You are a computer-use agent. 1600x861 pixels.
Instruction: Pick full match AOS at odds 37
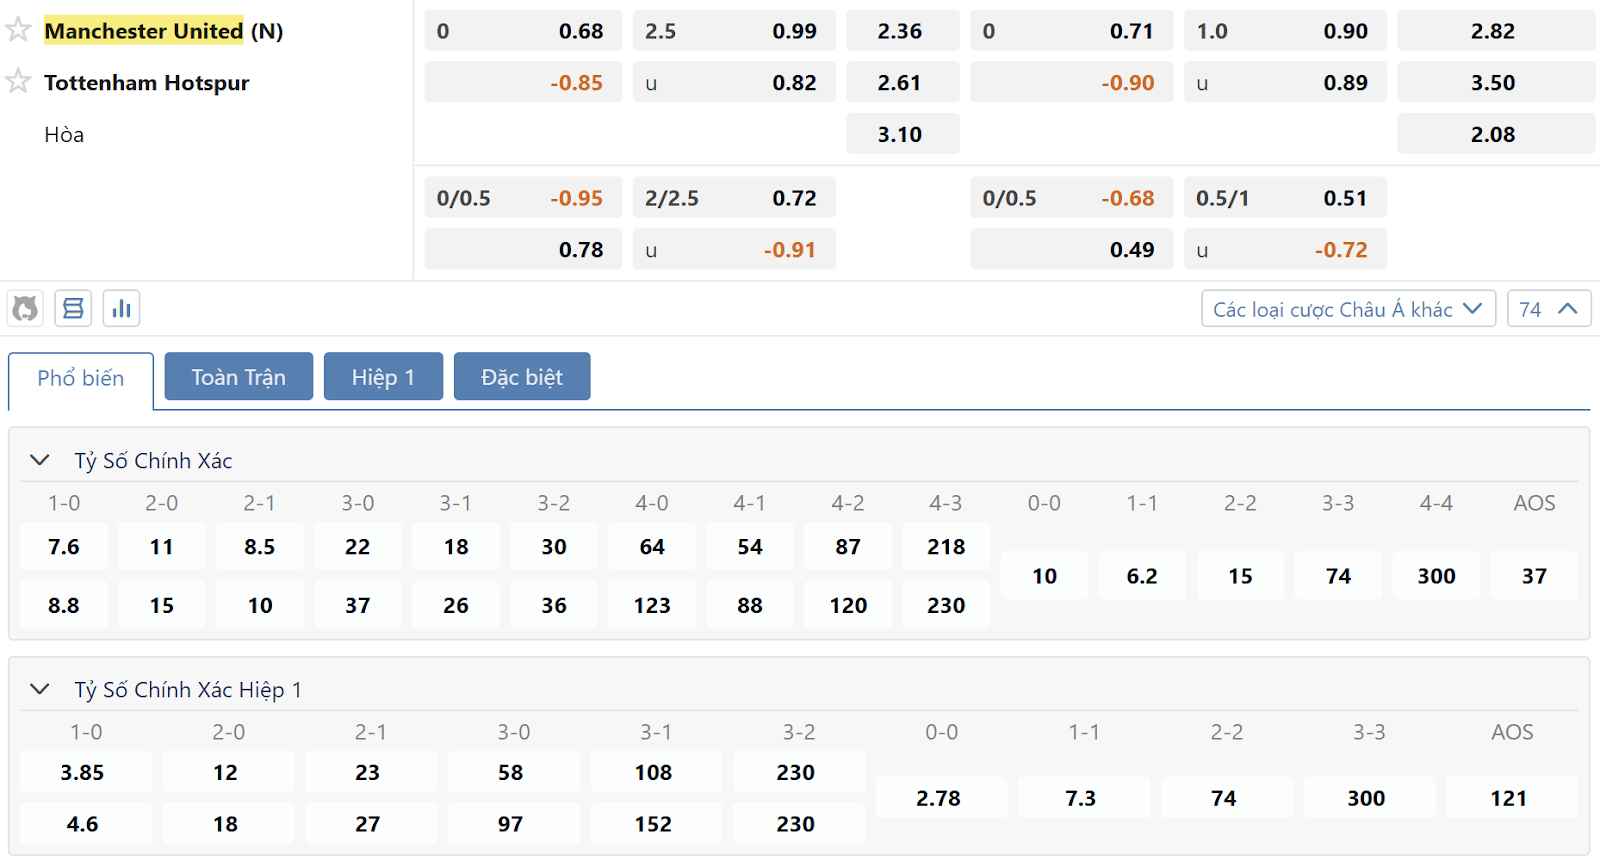coord(1534,576)
